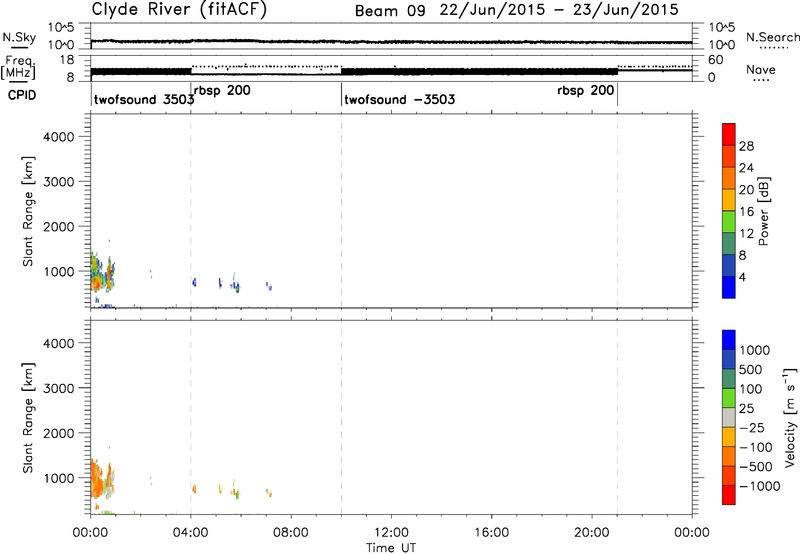The image size is (800, 554).
Task: Select the "Time UT" axis title
Action: click(x=391, y=548)
